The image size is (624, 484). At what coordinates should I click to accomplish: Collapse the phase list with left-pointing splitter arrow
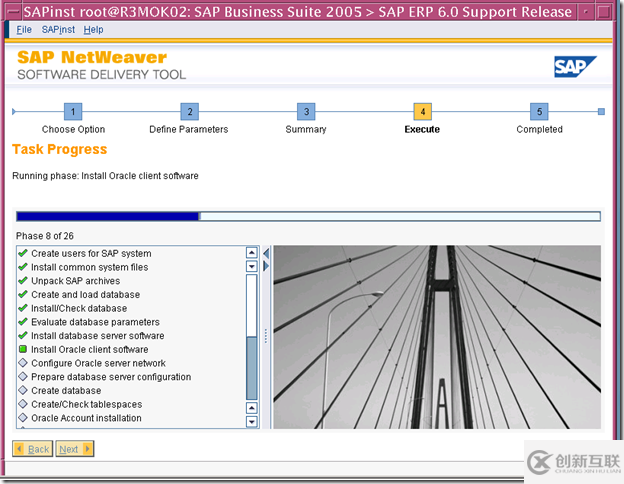pos(266,254)
